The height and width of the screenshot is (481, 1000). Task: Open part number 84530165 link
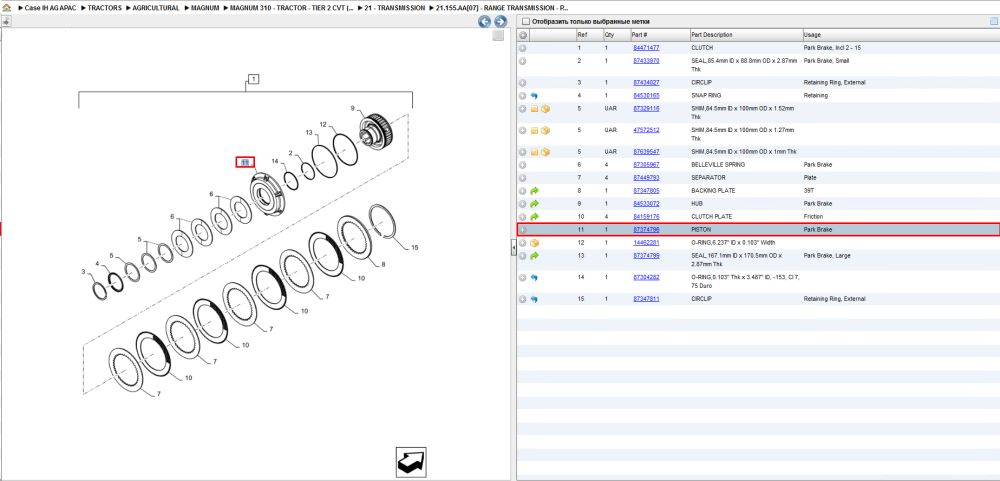pyautogui.click(x=646, y=95)
